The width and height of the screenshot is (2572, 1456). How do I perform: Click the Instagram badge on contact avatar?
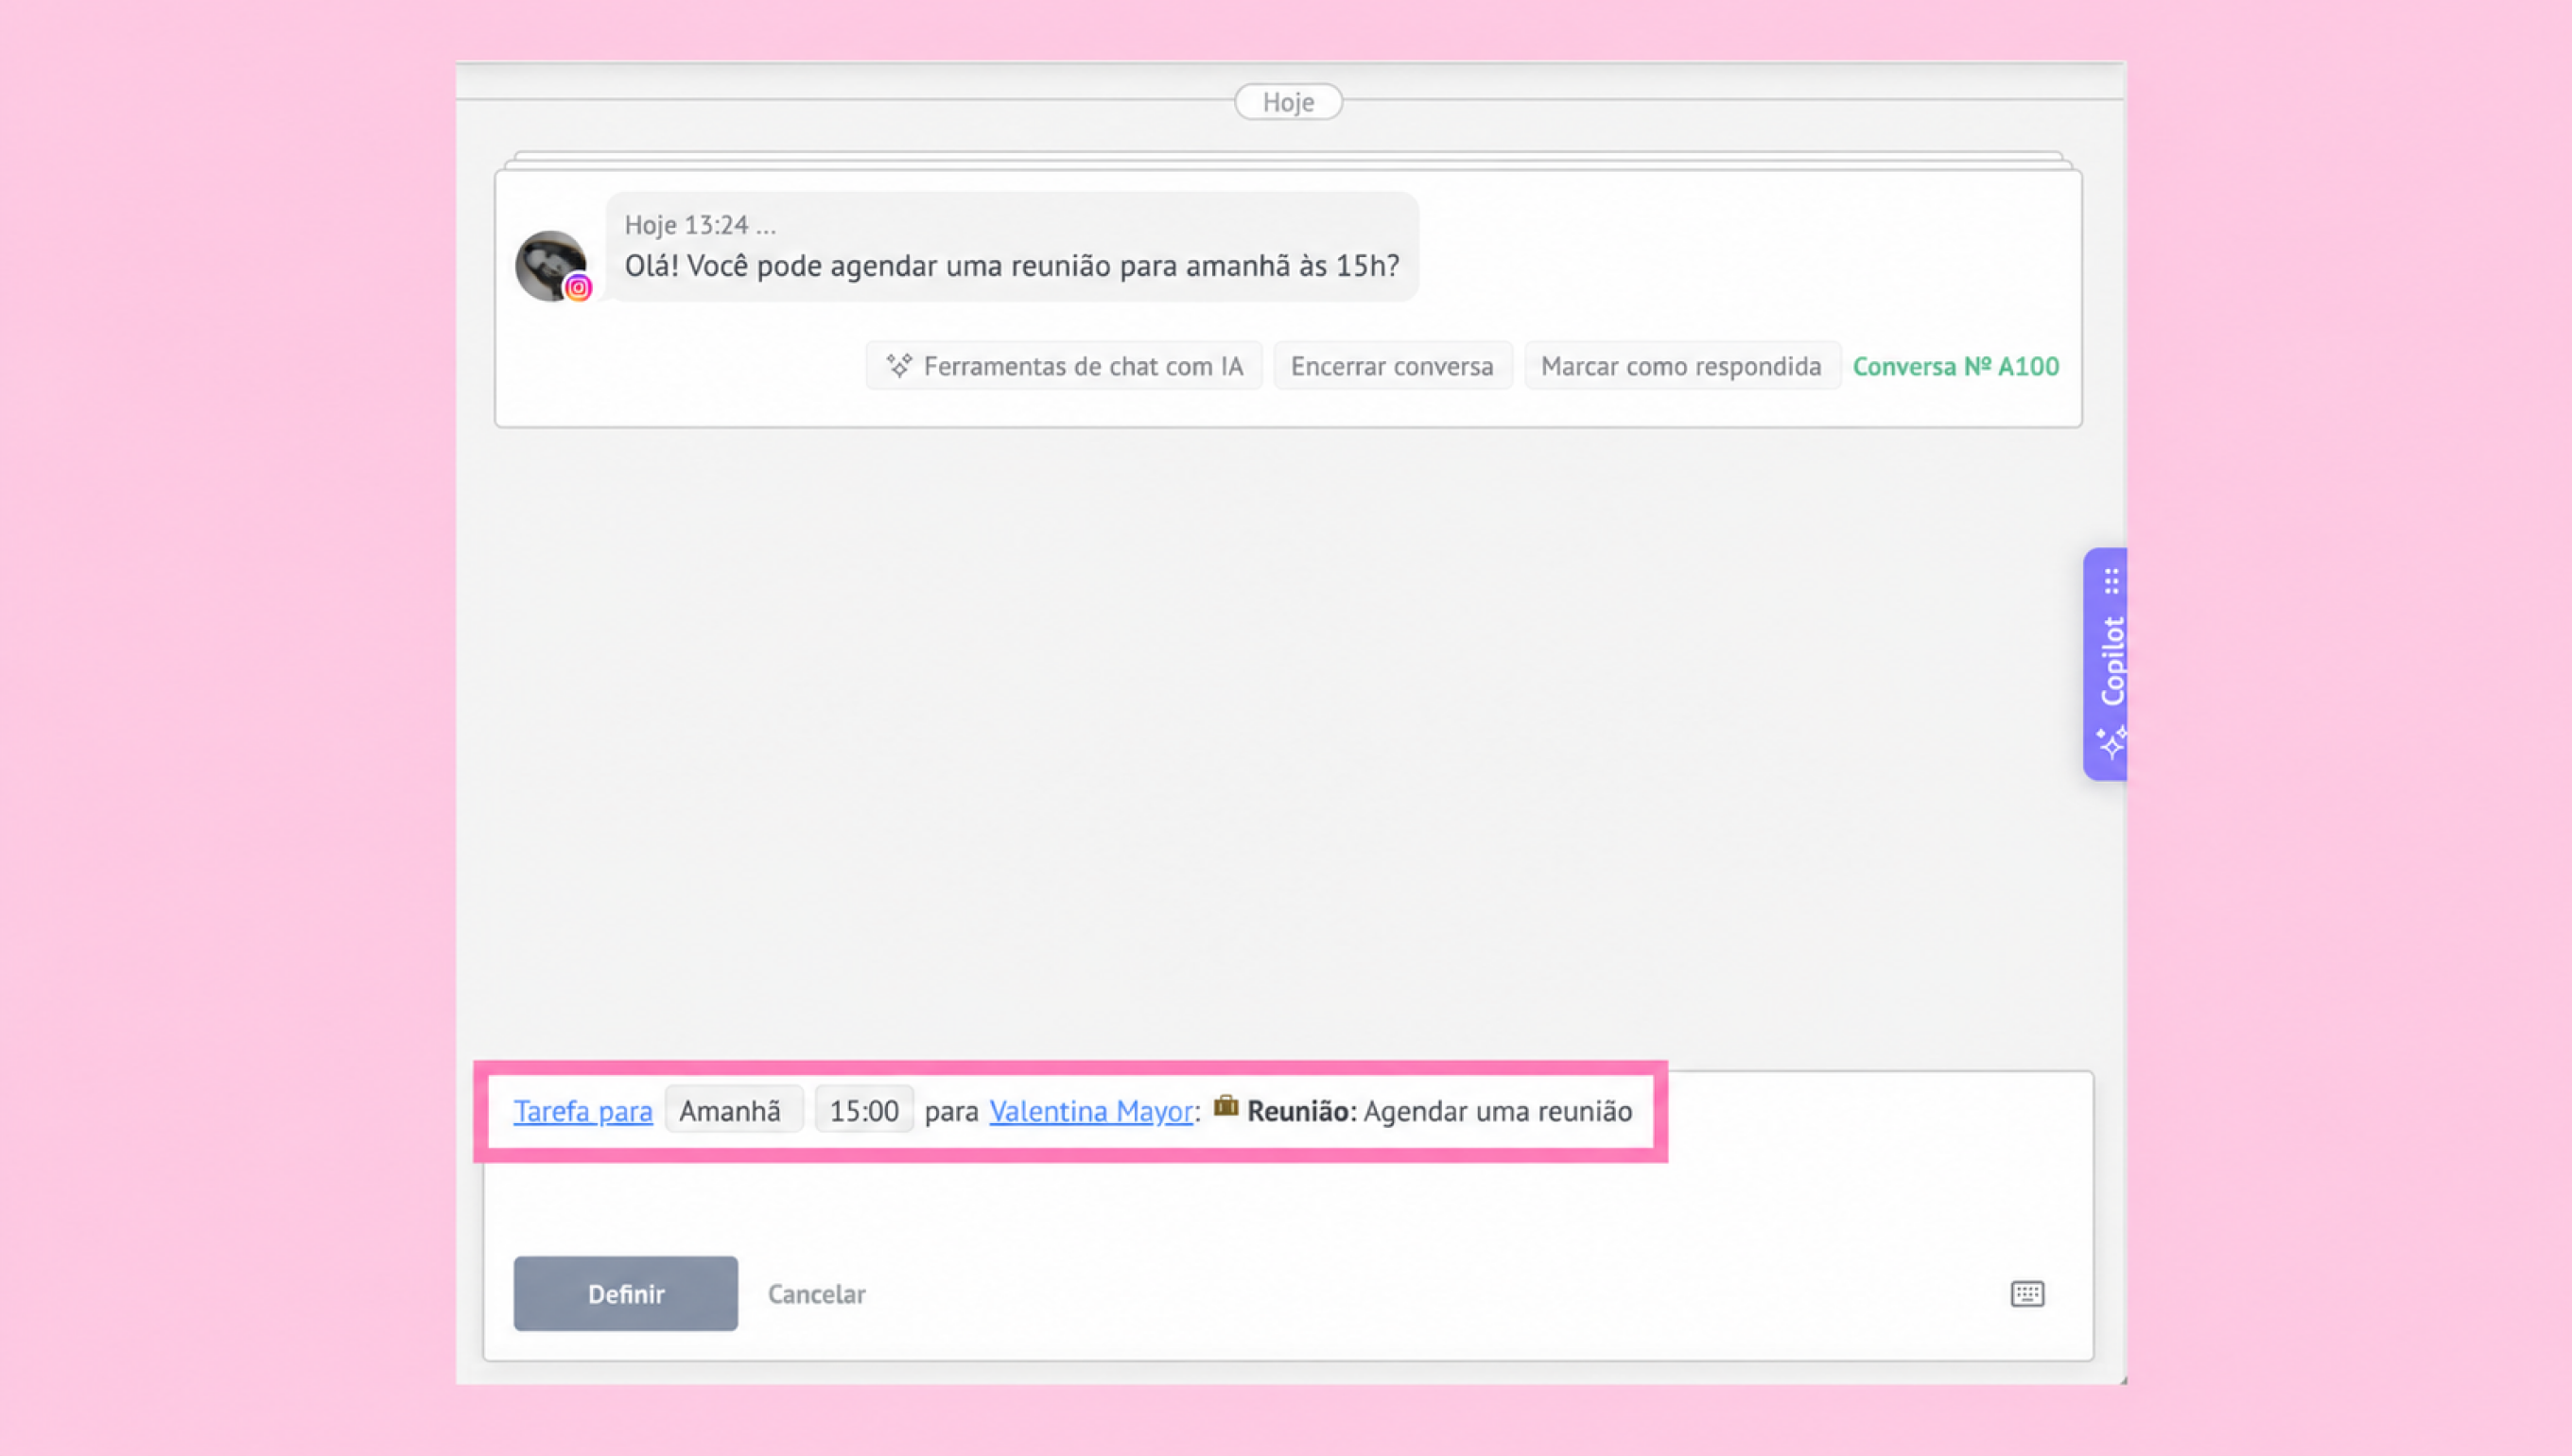click(578, 288)
